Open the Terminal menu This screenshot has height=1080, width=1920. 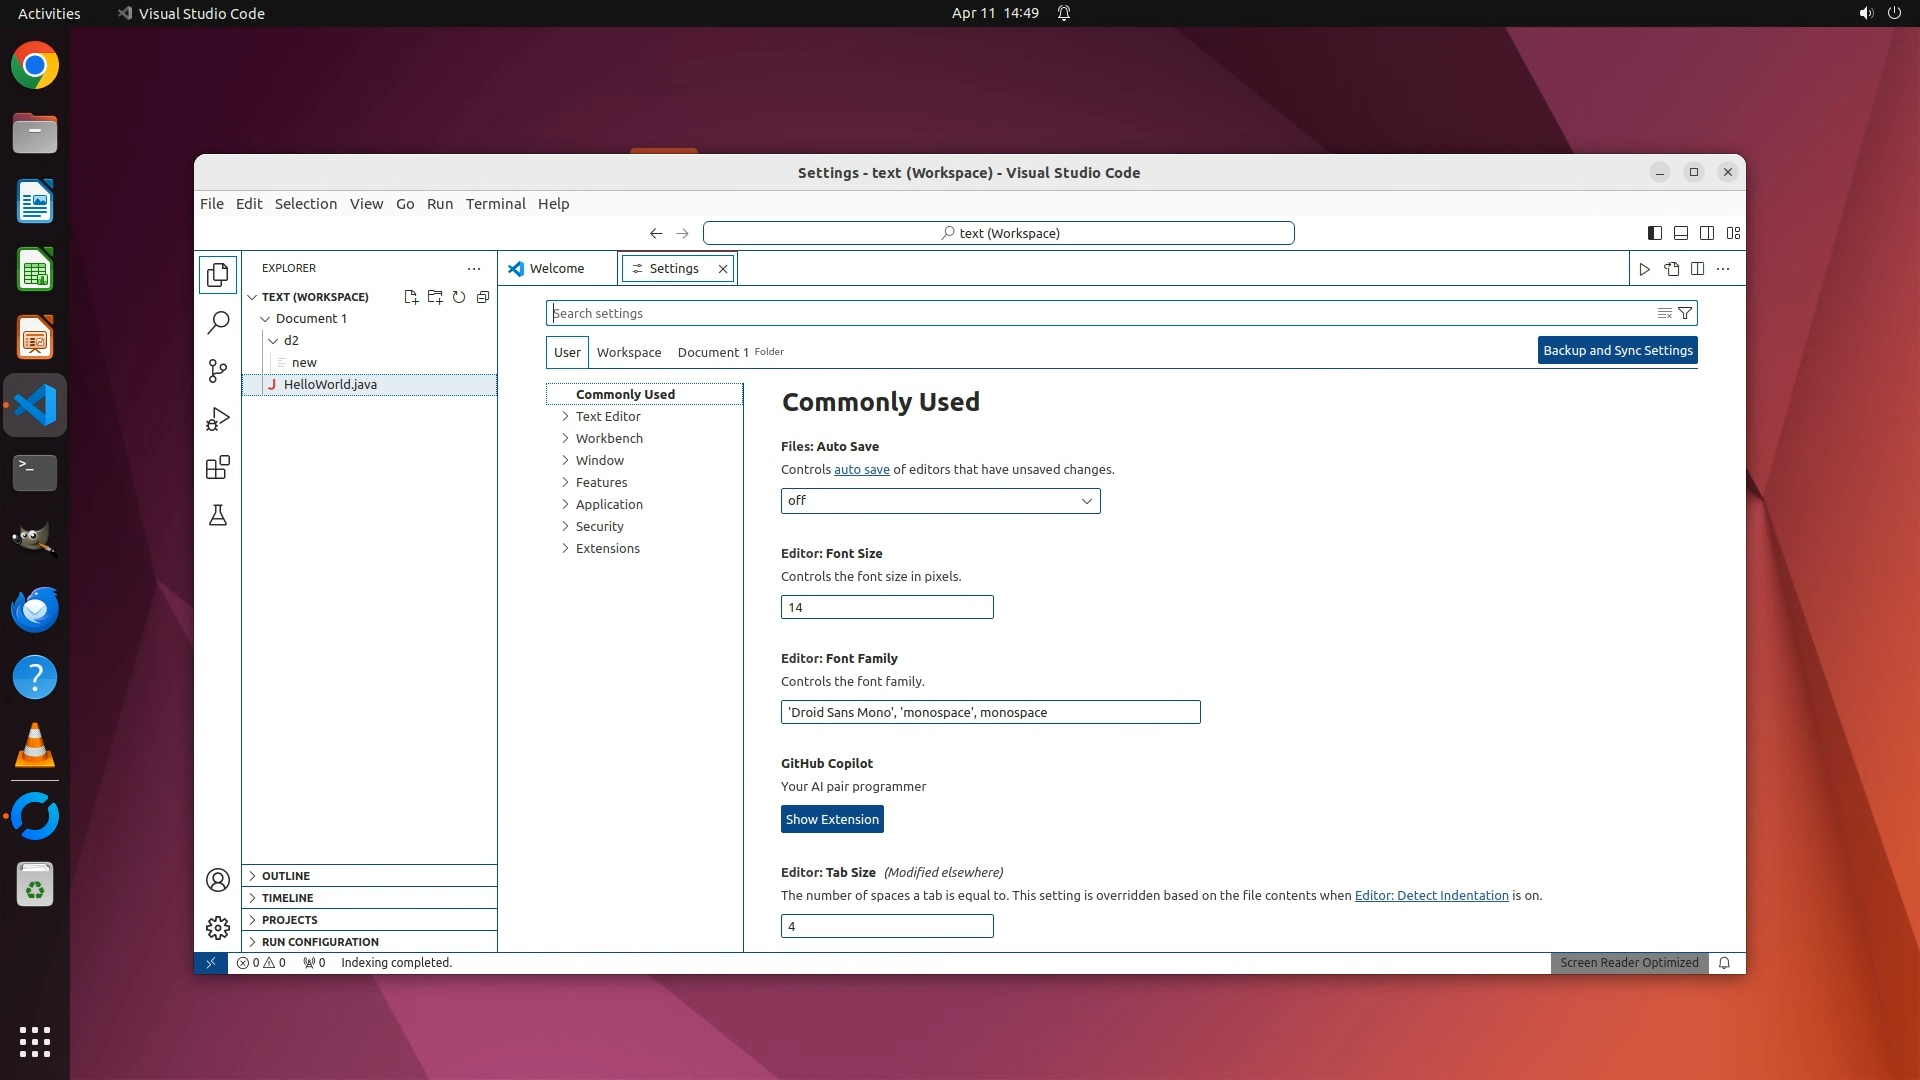coord(495,204)
